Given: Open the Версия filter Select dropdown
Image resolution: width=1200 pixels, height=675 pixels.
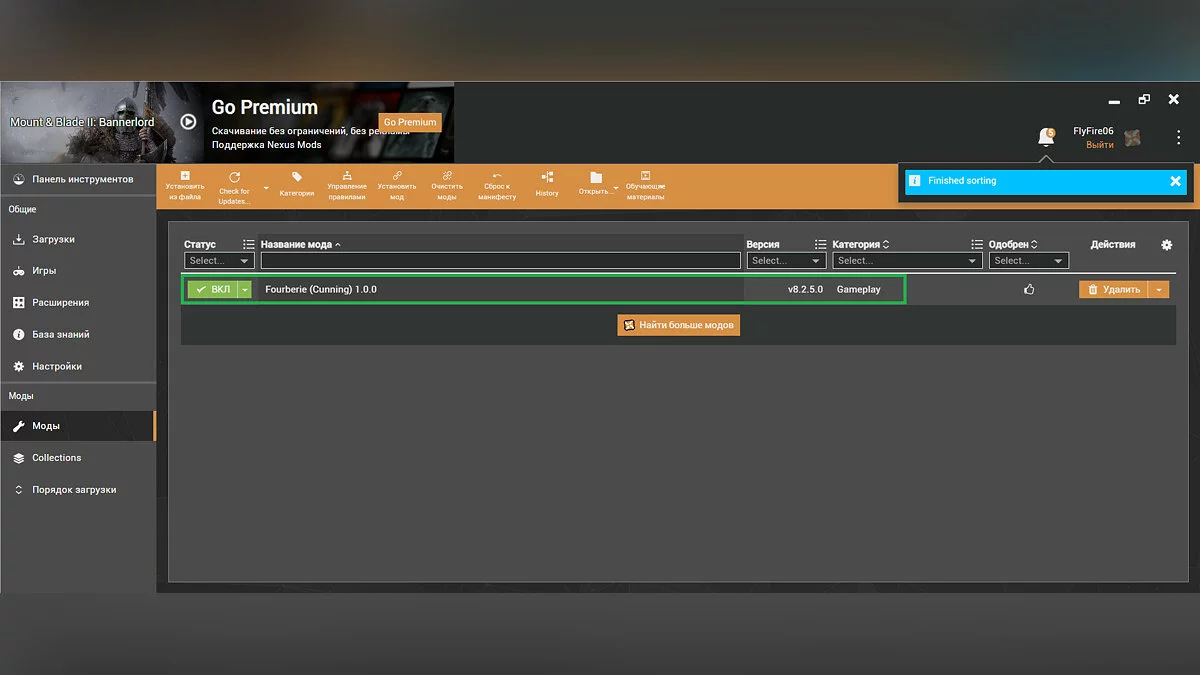Looking at the screenshot, I should pyautogui.click(x=786, y=260).
